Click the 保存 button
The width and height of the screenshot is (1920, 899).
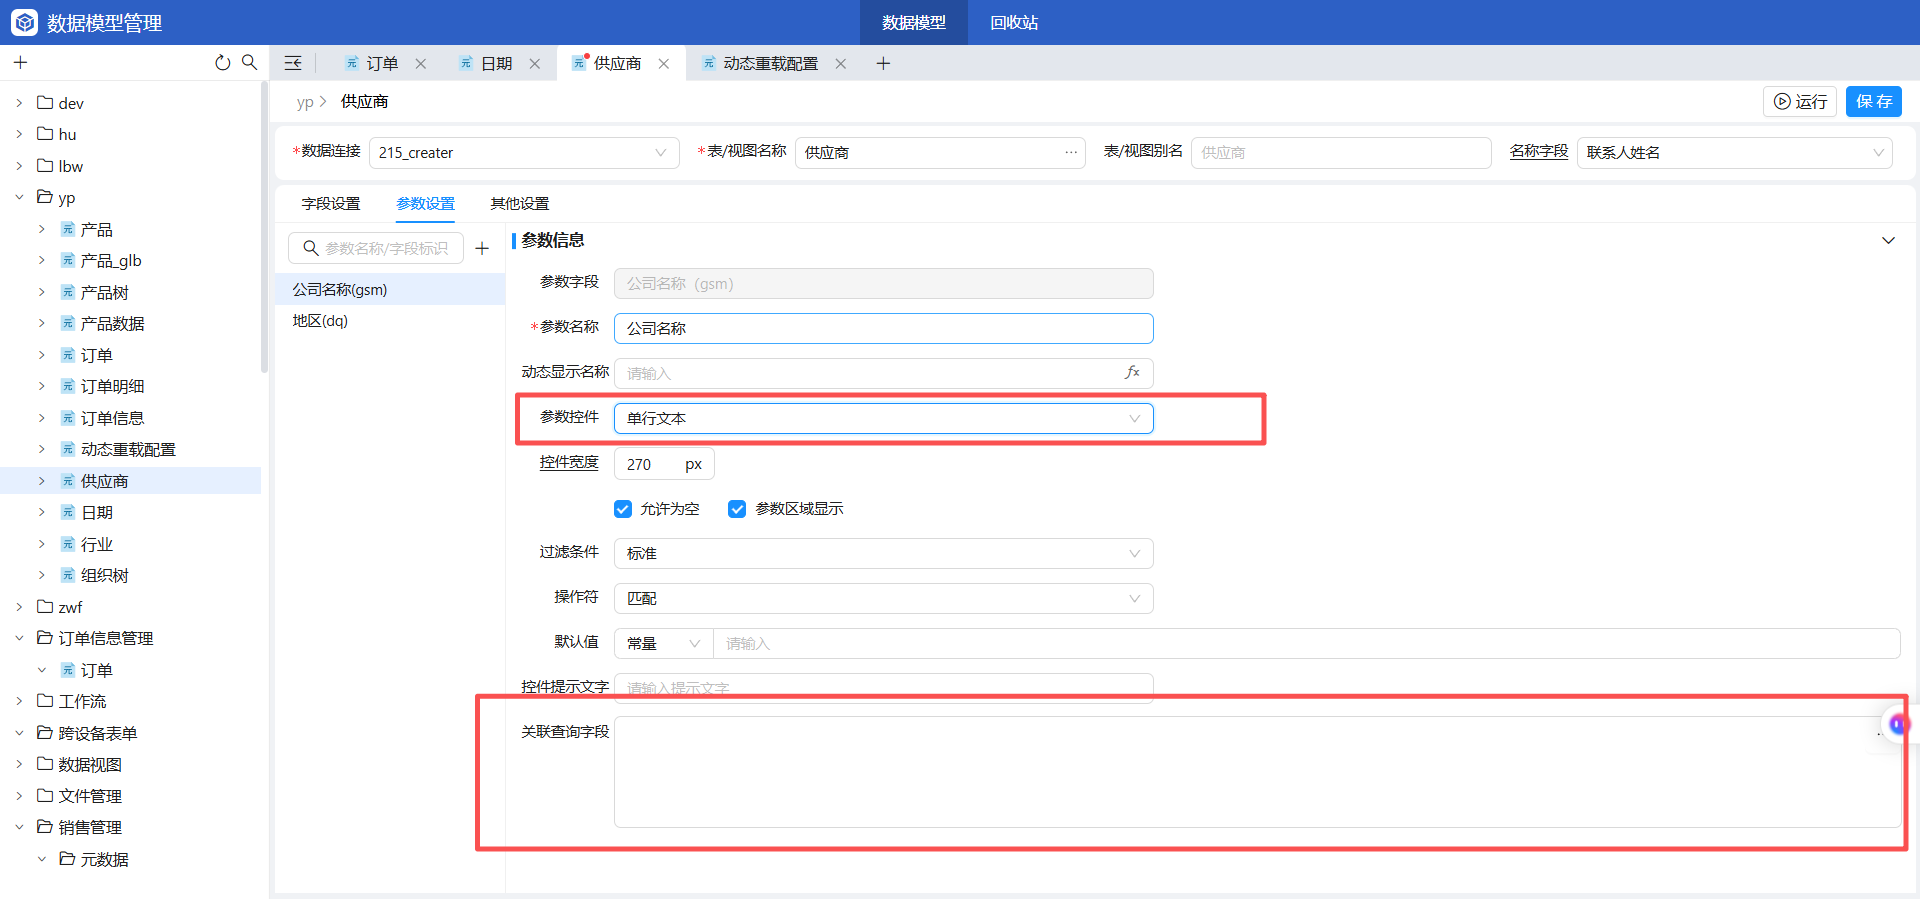[1874, 101]
